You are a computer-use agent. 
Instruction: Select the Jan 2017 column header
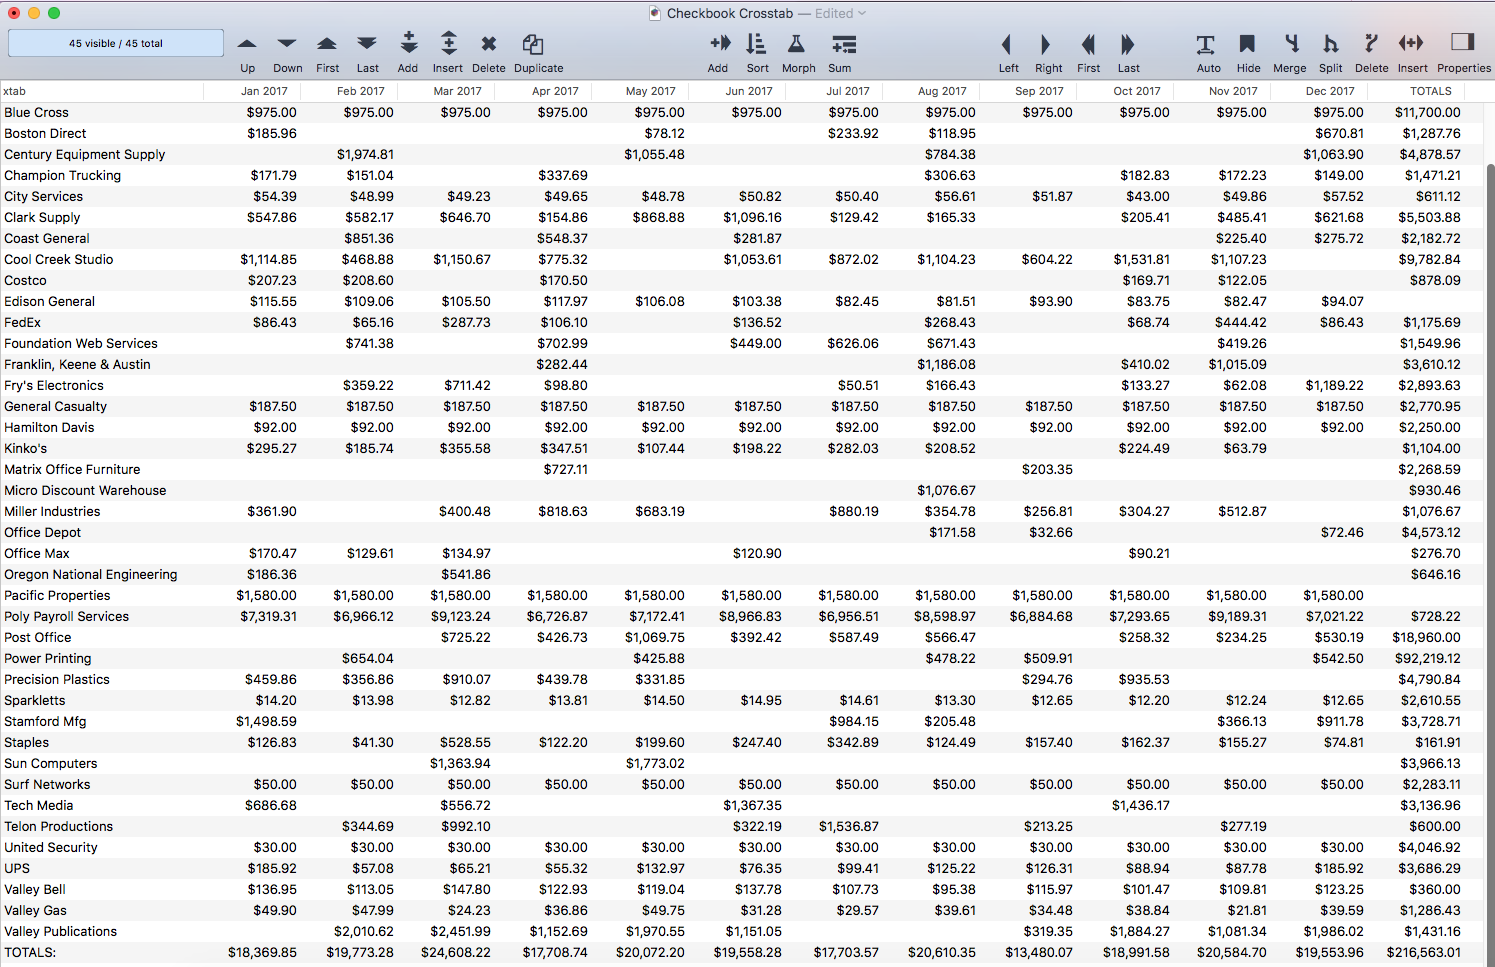pyautogui.click(x=264, y=91)
